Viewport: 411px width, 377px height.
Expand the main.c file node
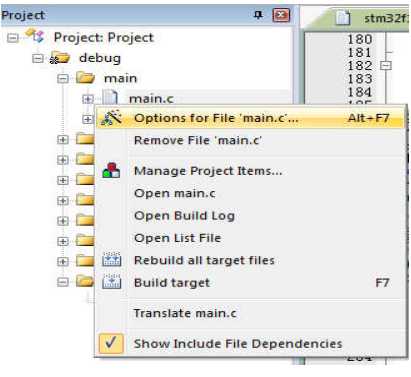[87, 99]
